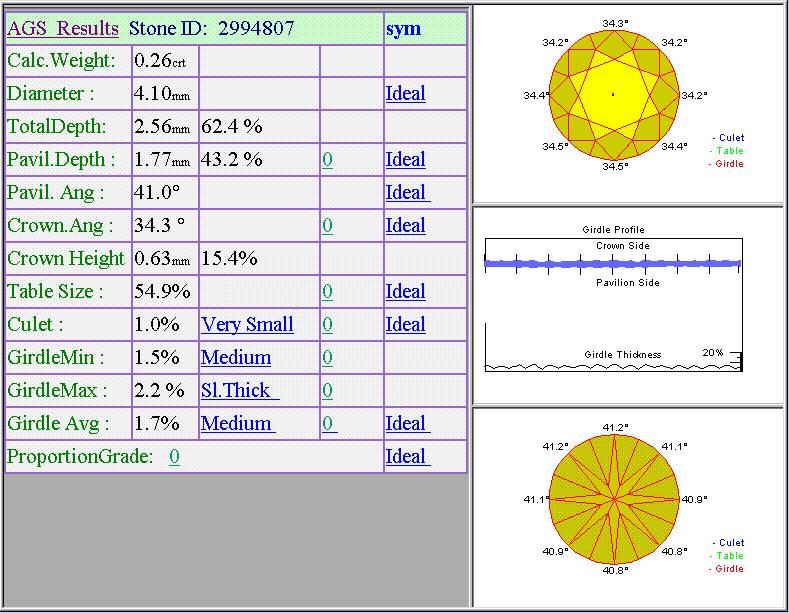Select the Medium link in Girdle Avg row
The image size is (789, 613).
tap(237, 424)
